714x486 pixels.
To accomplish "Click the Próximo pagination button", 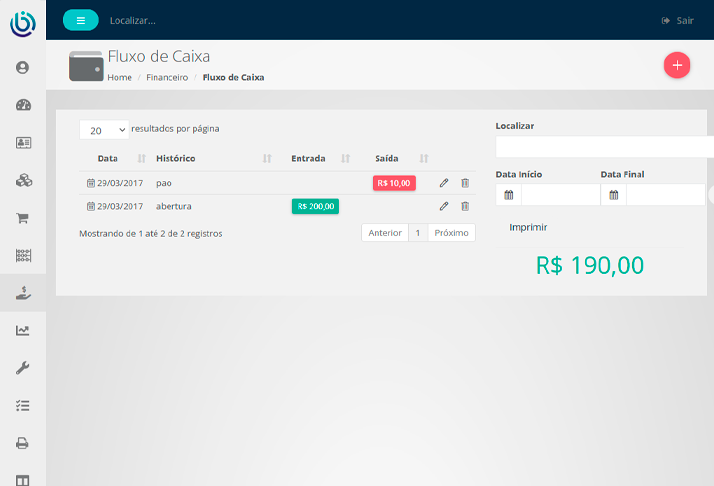I will [x=451, y=233].
